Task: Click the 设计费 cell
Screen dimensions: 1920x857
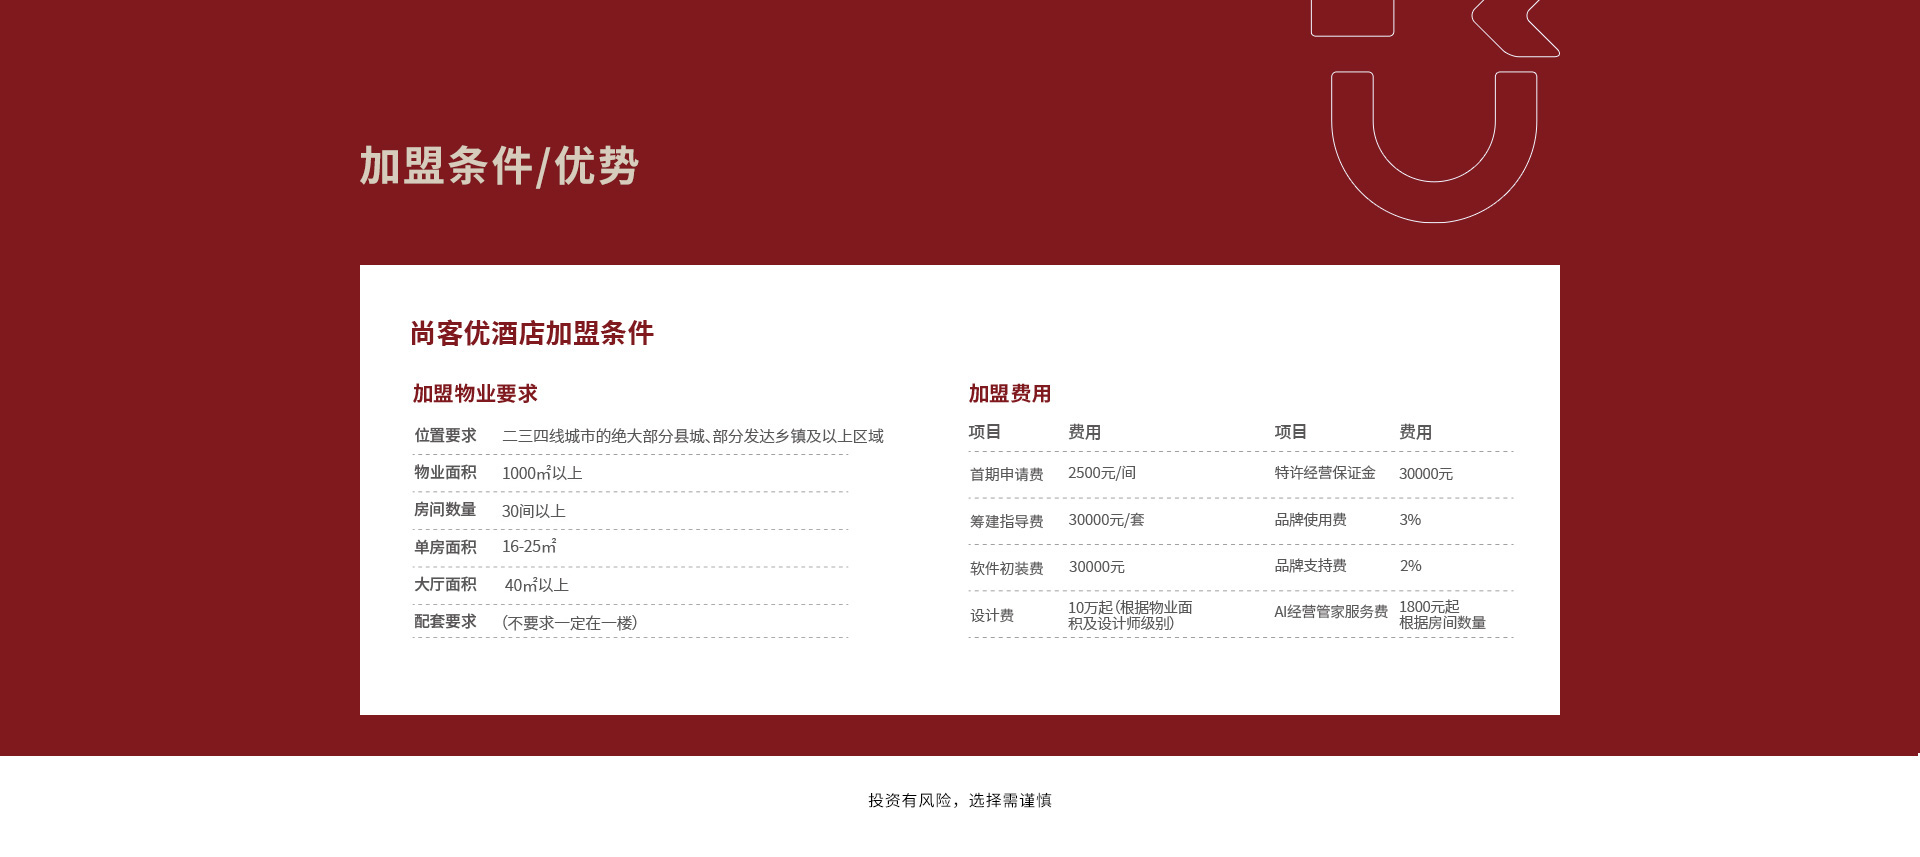Action: click(992, 615)
